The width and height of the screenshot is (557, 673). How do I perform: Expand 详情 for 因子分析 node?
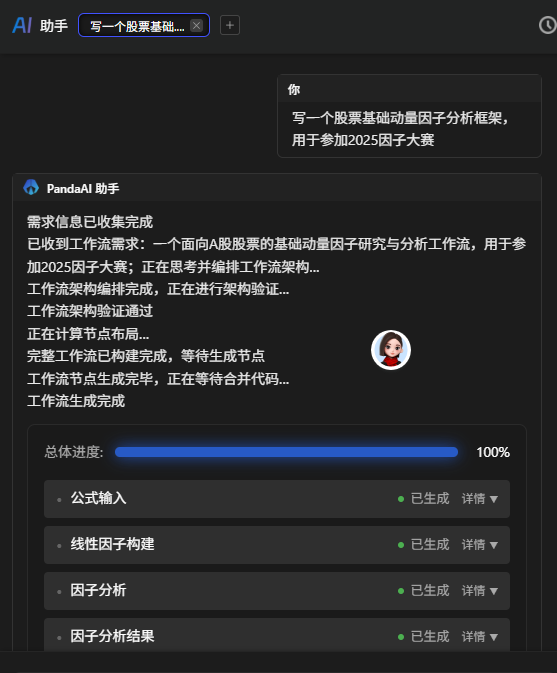tap(479, 591)
